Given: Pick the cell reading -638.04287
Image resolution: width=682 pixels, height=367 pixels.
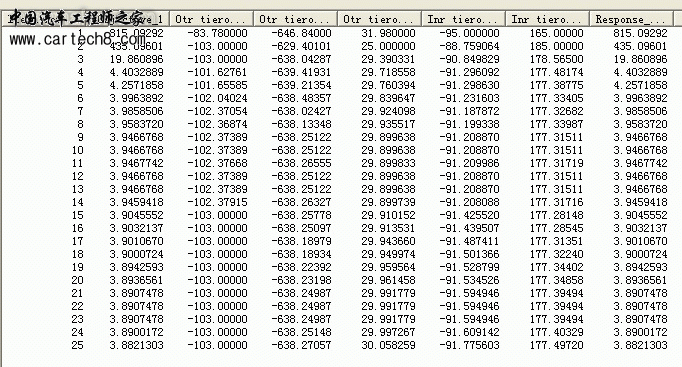Looking at the screenshot, I should click(x=301, y=59).
